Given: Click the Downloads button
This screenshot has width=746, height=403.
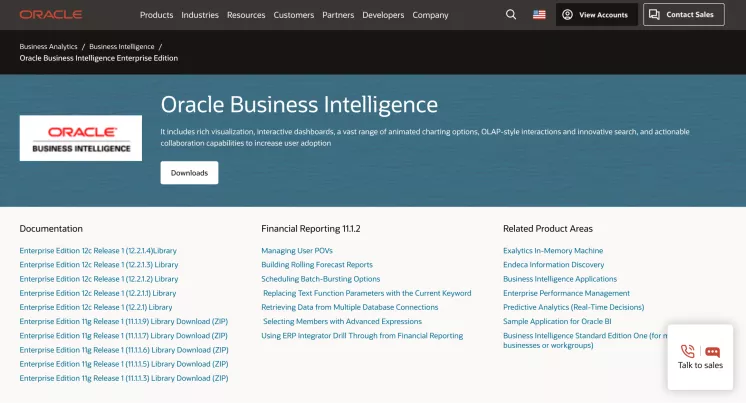Looking at the screenshot, I should point(189,173).
